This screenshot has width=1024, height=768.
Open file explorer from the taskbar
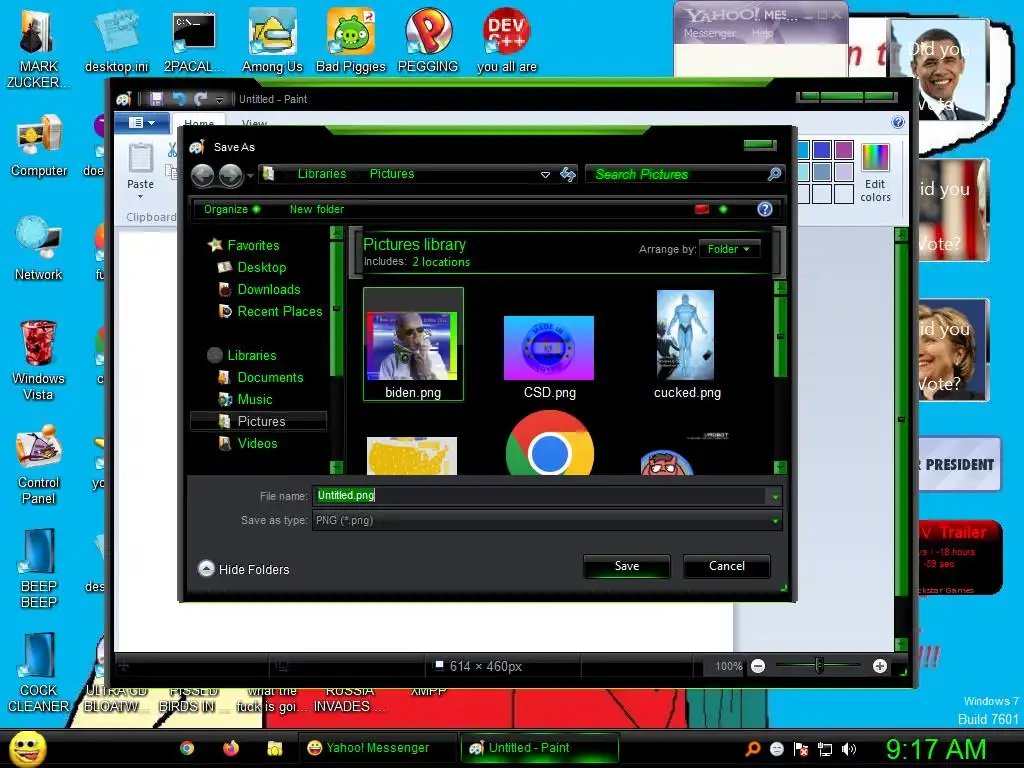click(274, 748)
